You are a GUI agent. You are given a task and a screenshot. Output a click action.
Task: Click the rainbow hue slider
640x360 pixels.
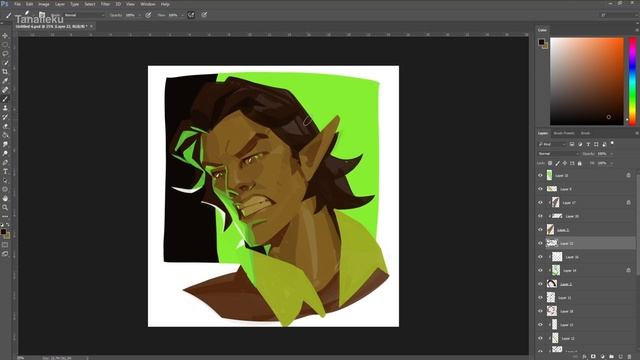coord(632,81)
